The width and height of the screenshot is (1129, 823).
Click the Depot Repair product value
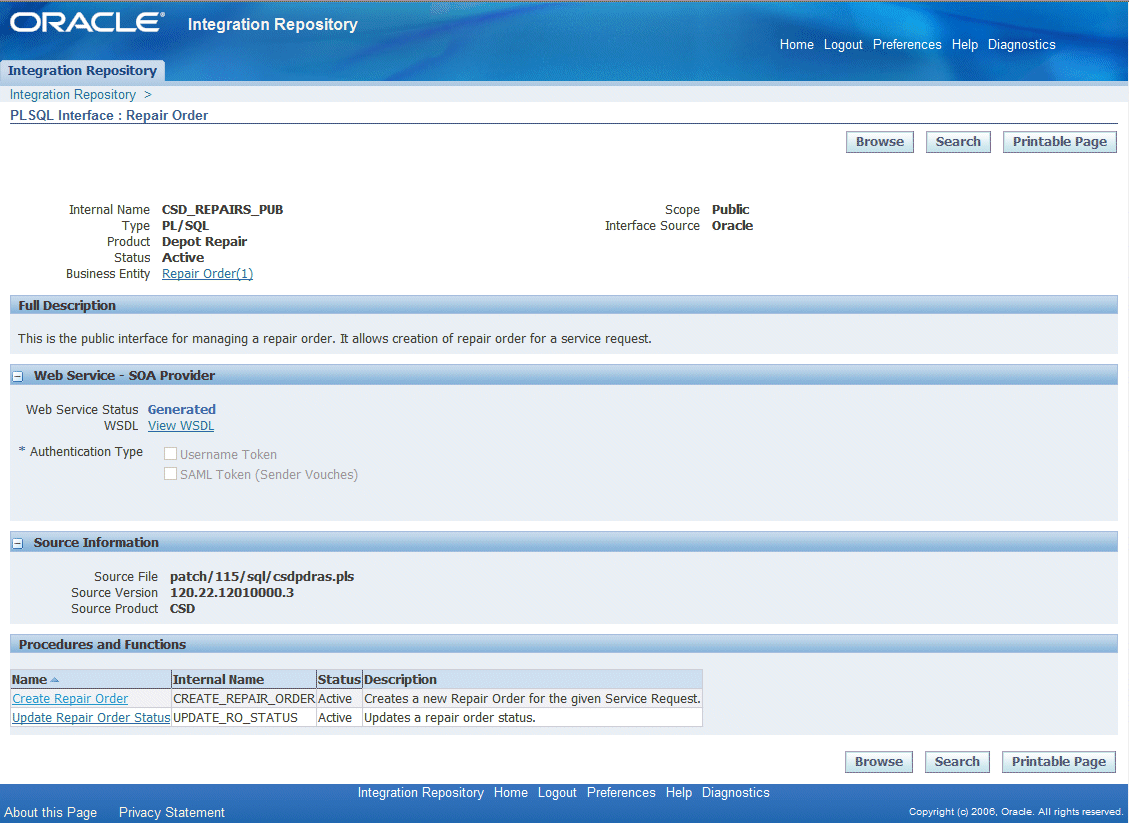(204, 242)
